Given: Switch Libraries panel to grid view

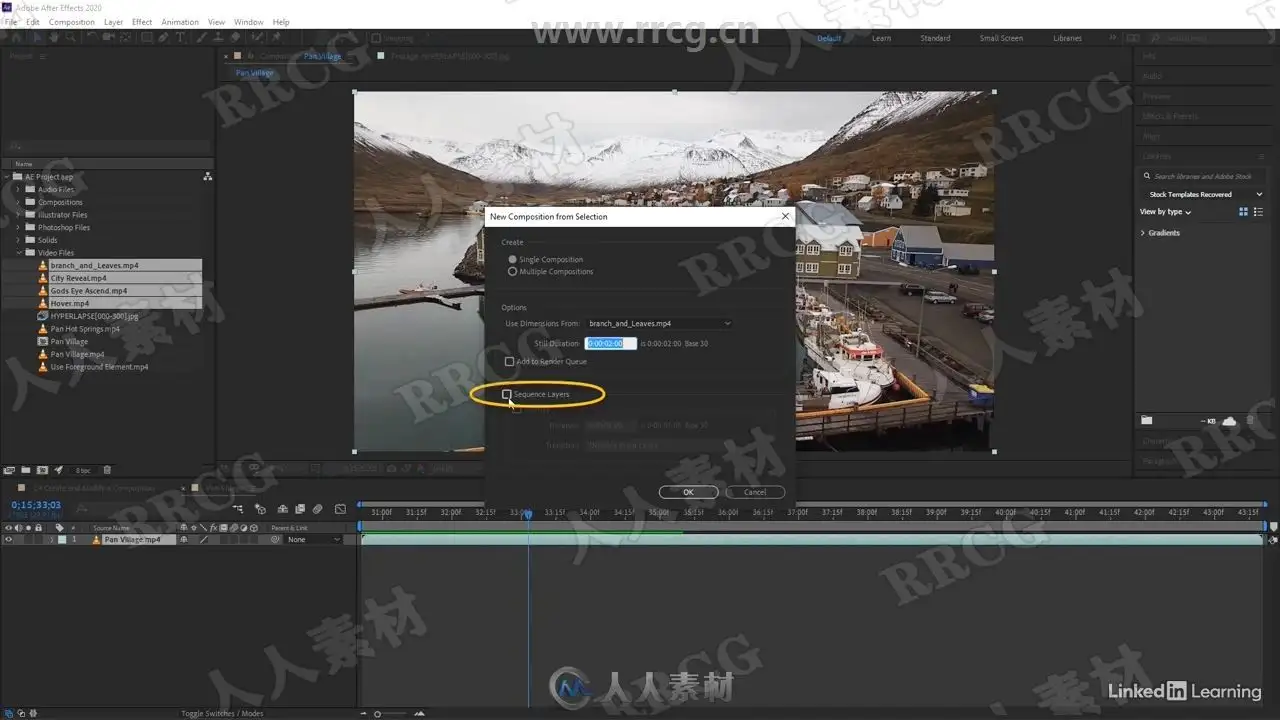Looking at the screenshot, I should click(x=1244, y=212).
